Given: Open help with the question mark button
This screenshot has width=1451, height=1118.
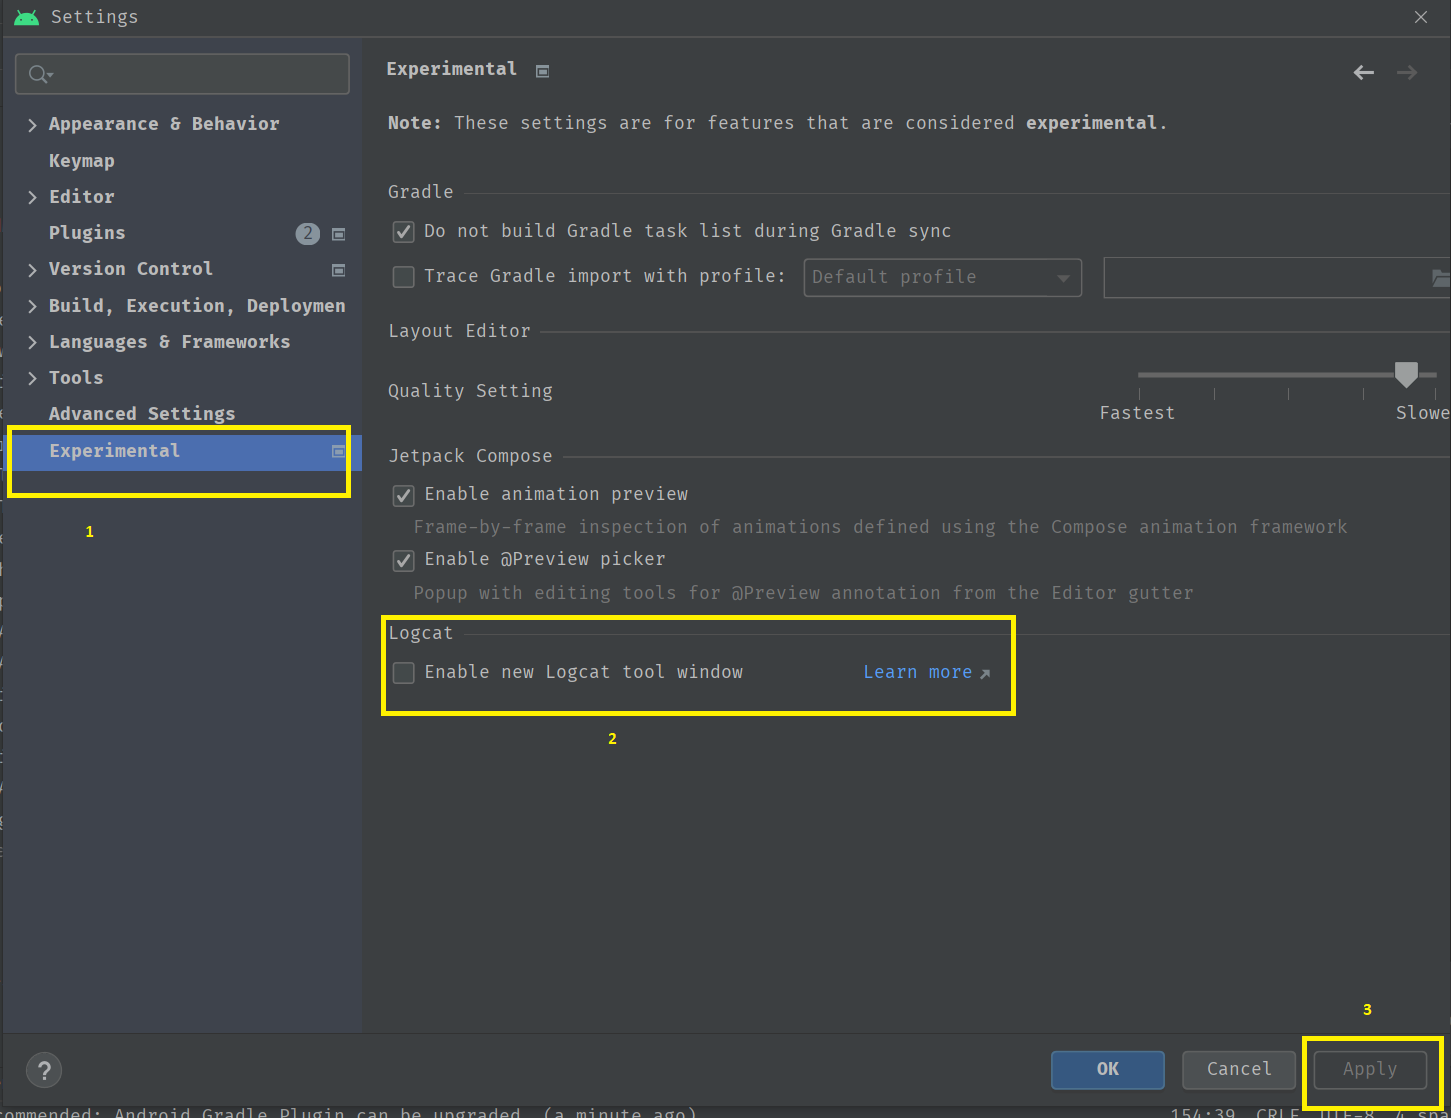Looking at the screenshot, I should [44, 1070].
